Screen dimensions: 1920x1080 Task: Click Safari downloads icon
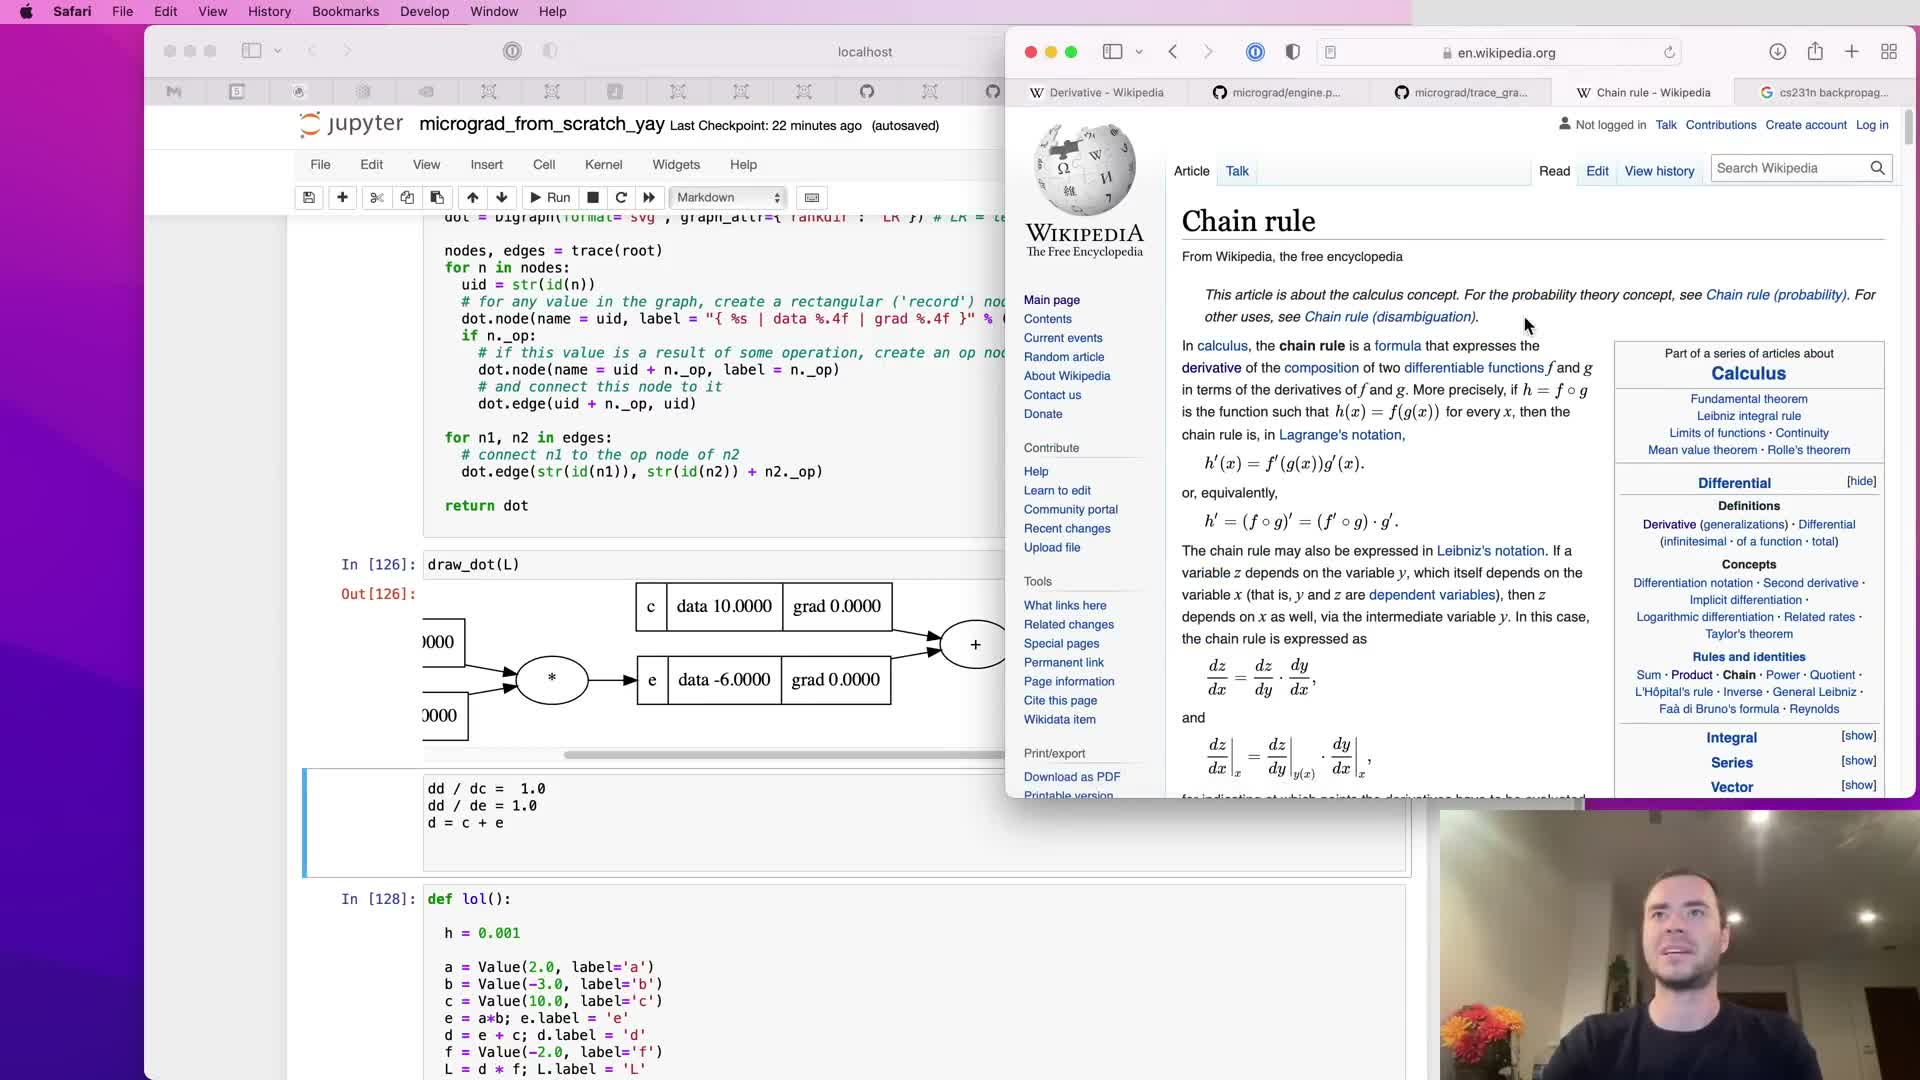click(x=1777, y=52)
